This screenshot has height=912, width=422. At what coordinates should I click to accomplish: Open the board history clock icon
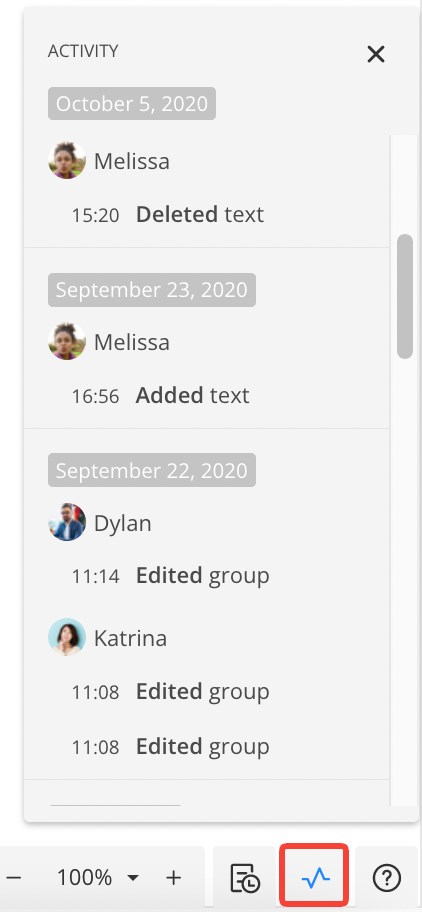245,877
